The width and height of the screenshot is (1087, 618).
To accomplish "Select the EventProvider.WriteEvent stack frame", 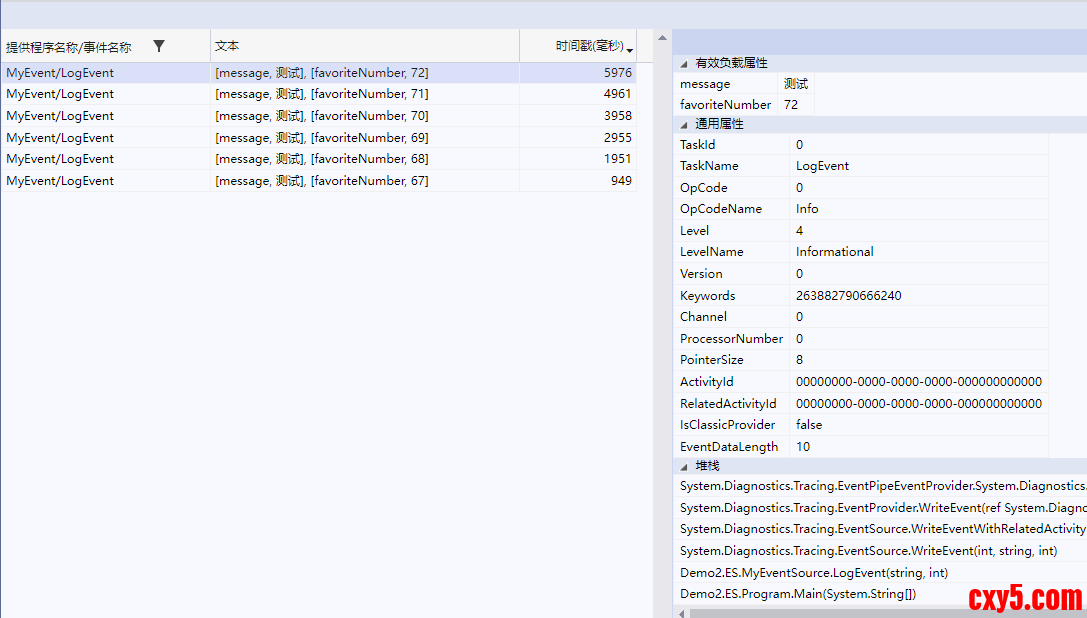I will click(882, 508).
